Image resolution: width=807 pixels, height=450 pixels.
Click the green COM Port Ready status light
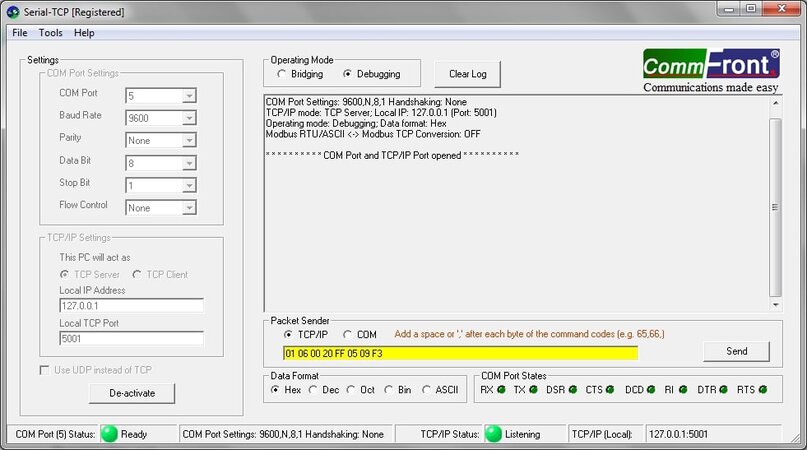click(x=109, y=434)
